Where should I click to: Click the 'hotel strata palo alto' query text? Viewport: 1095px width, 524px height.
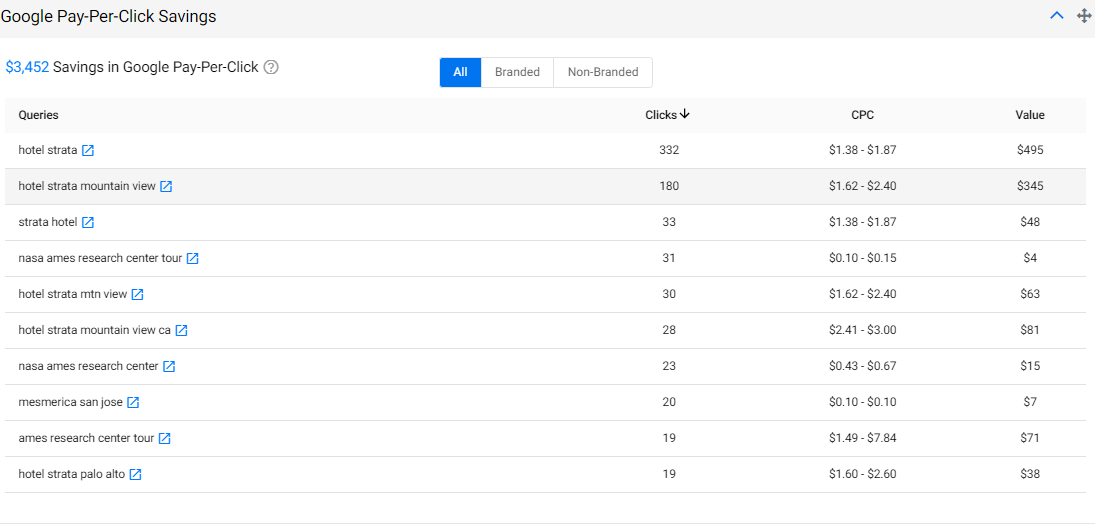72,474
